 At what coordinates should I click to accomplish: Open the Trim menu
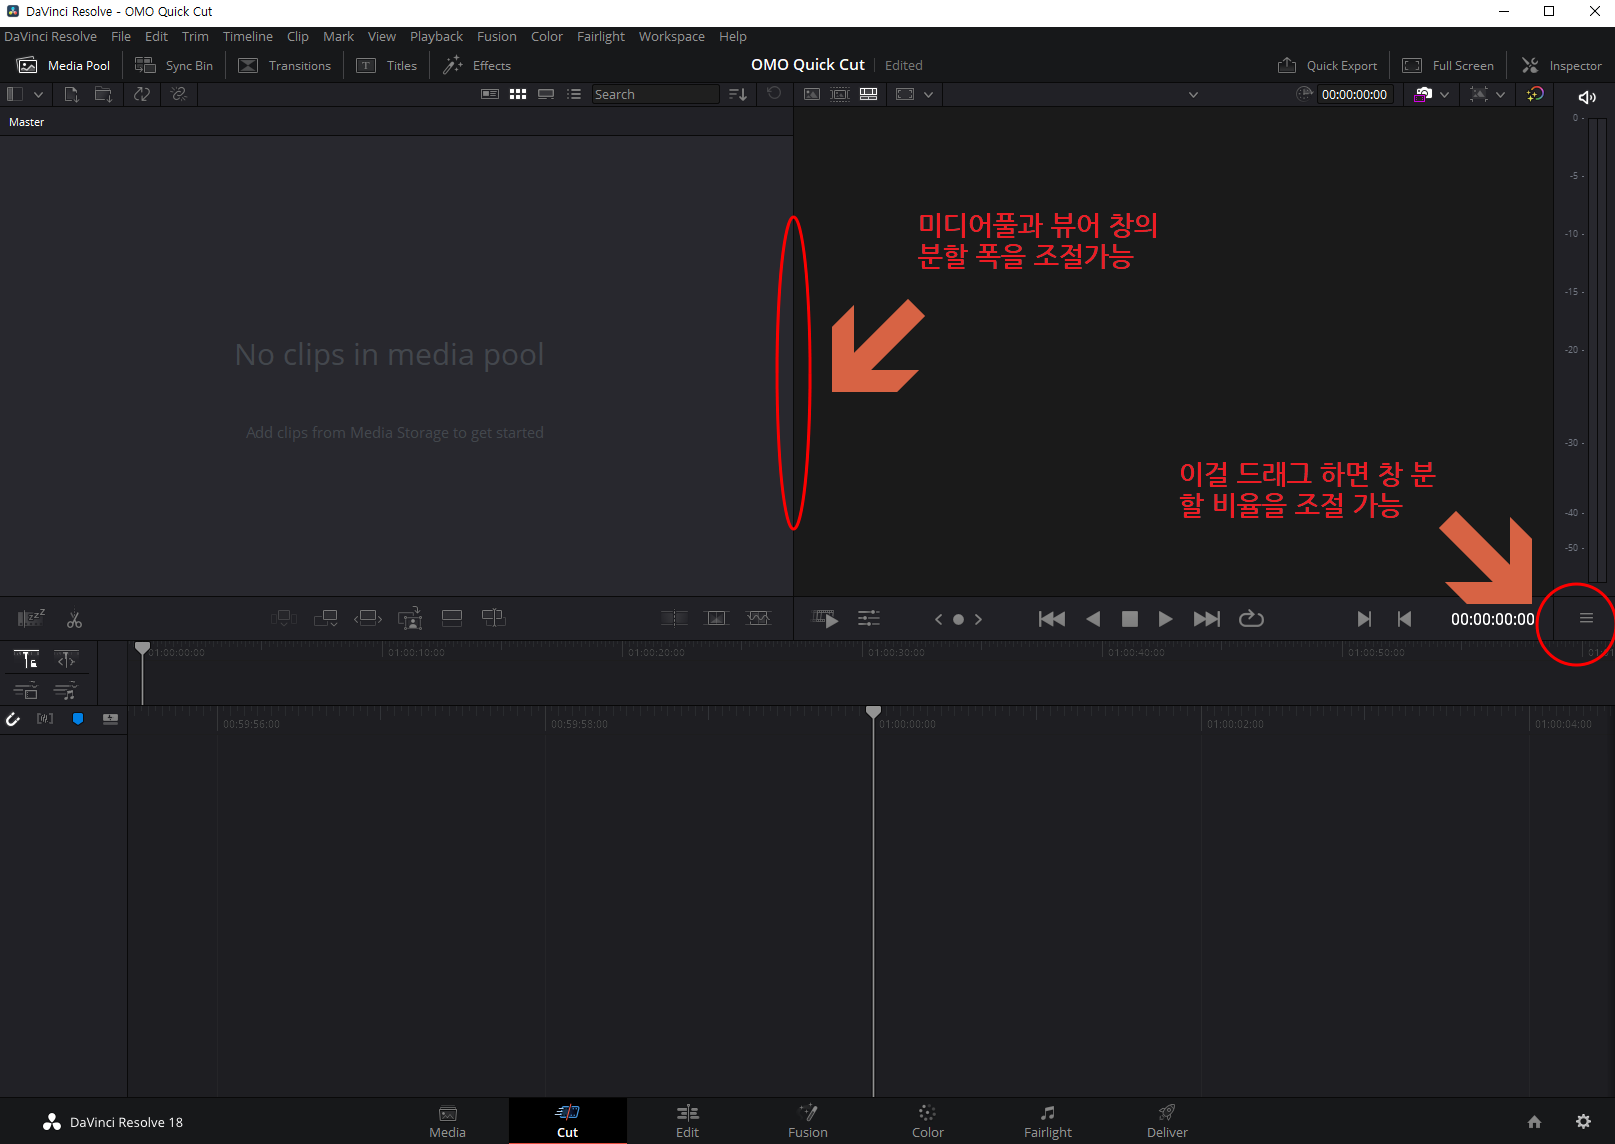click(x=195, y=36)
